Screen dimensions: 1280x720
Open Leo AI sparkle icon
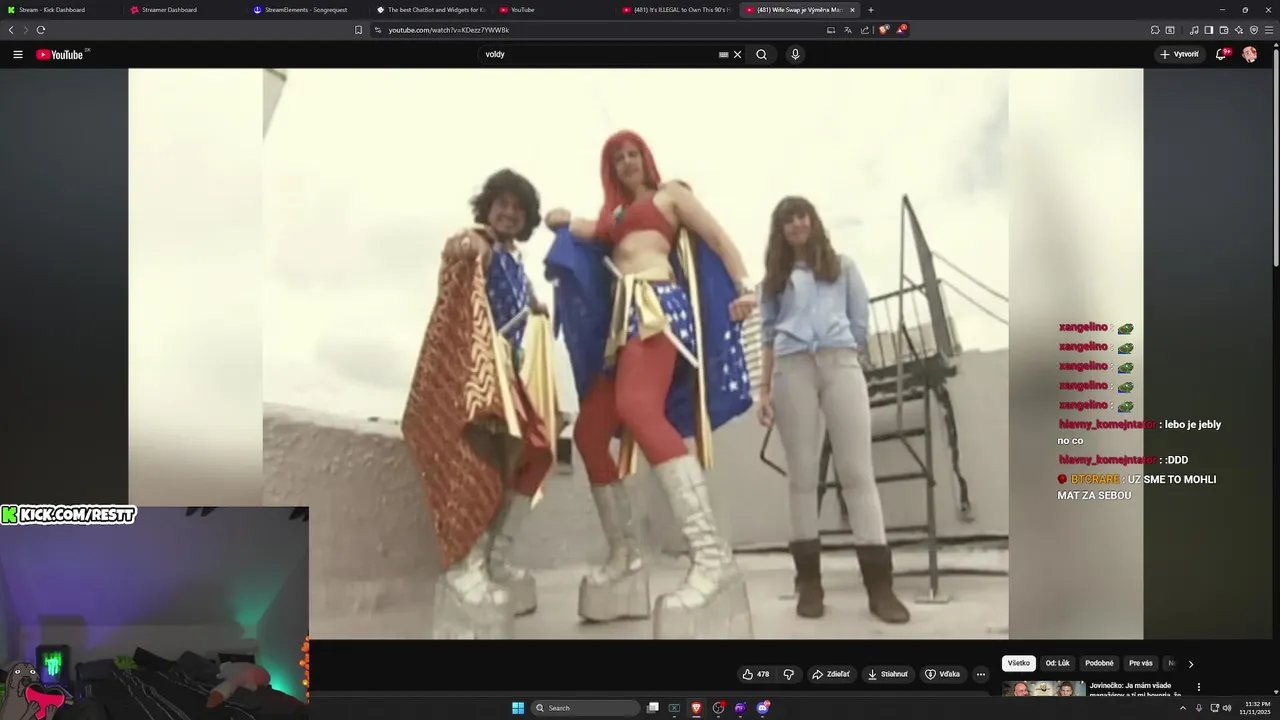coord(1239,30)
